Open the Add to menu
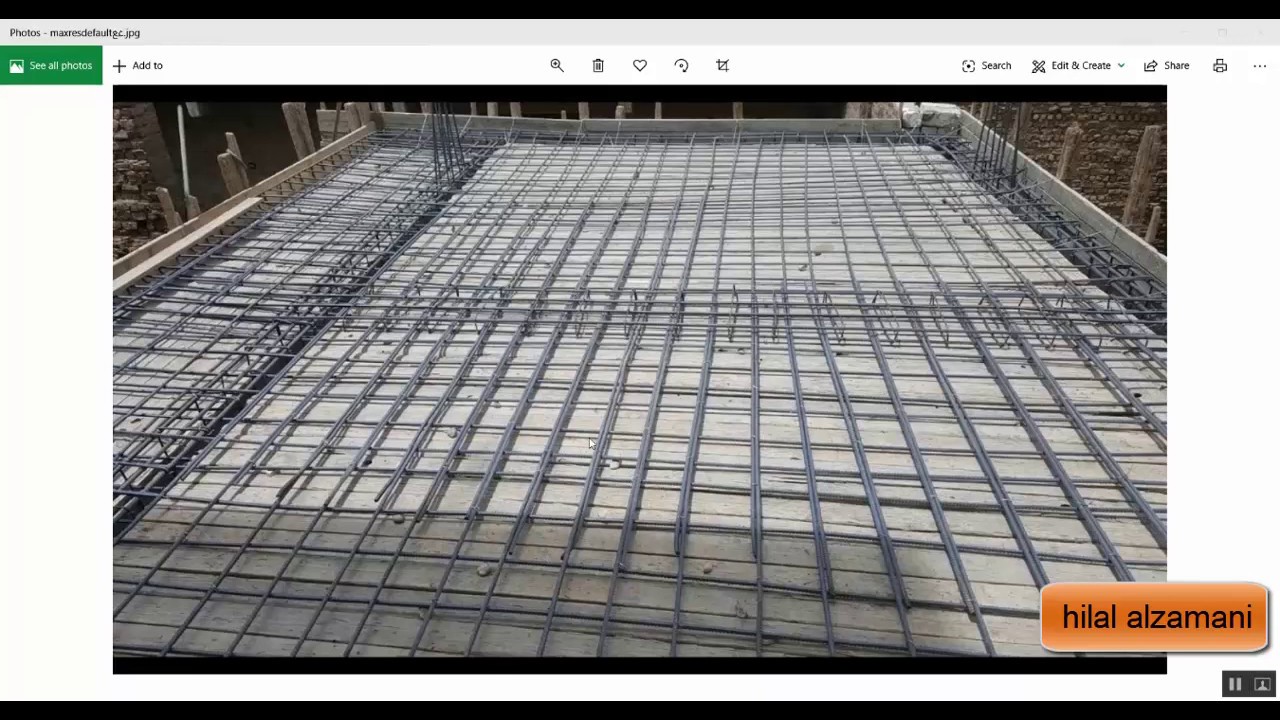Screen dimensions: 1280x720 pos(137,65)
